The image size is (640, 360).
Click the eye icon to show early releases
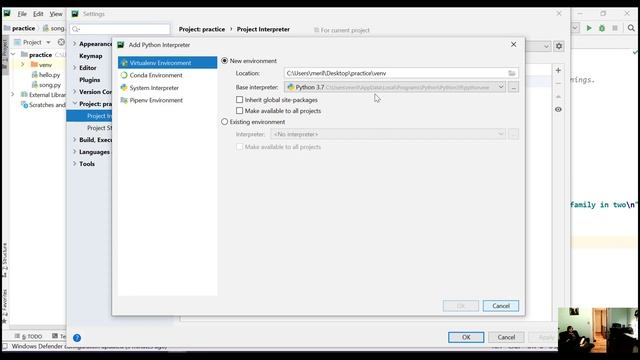[558, 109]
